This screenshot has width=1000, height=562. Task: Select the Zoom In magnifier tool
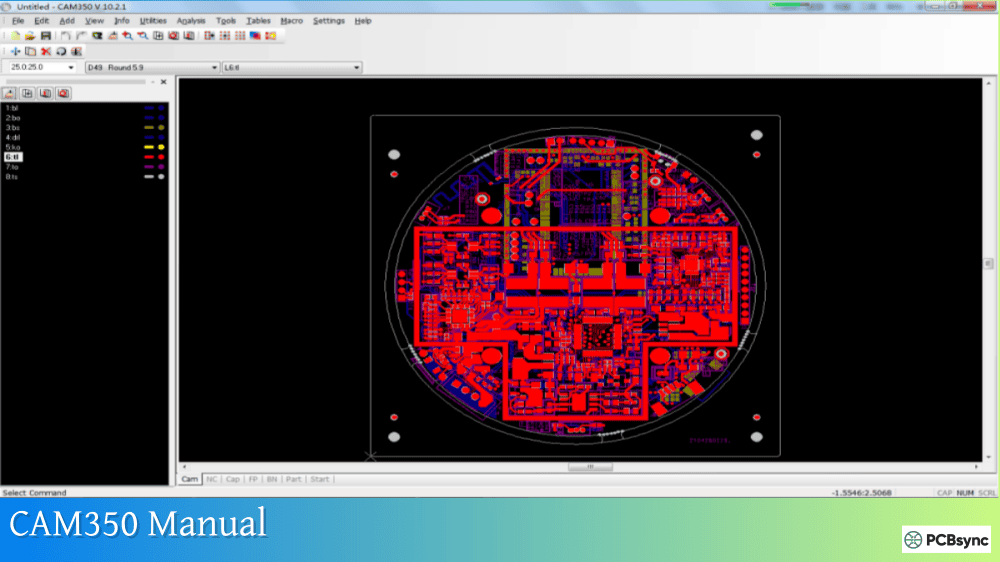click(128, 35)
